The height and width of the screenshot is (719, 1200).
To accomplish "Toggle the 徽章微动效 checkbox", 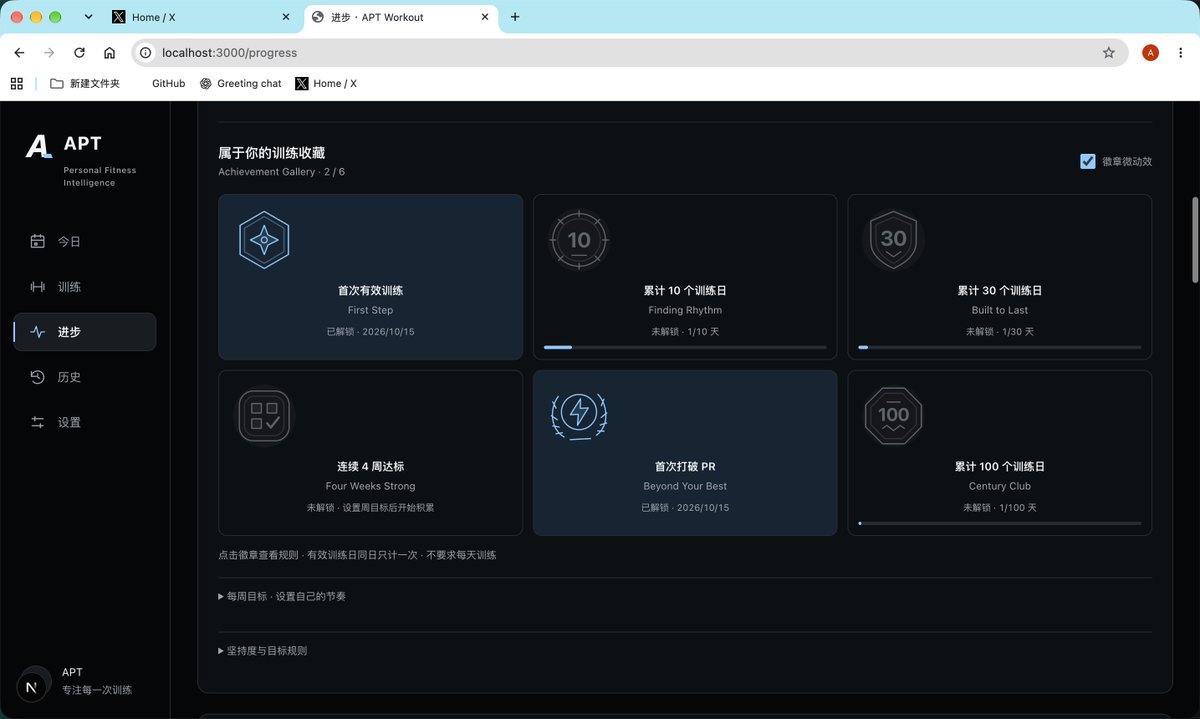I will (x=1088, y=161).
